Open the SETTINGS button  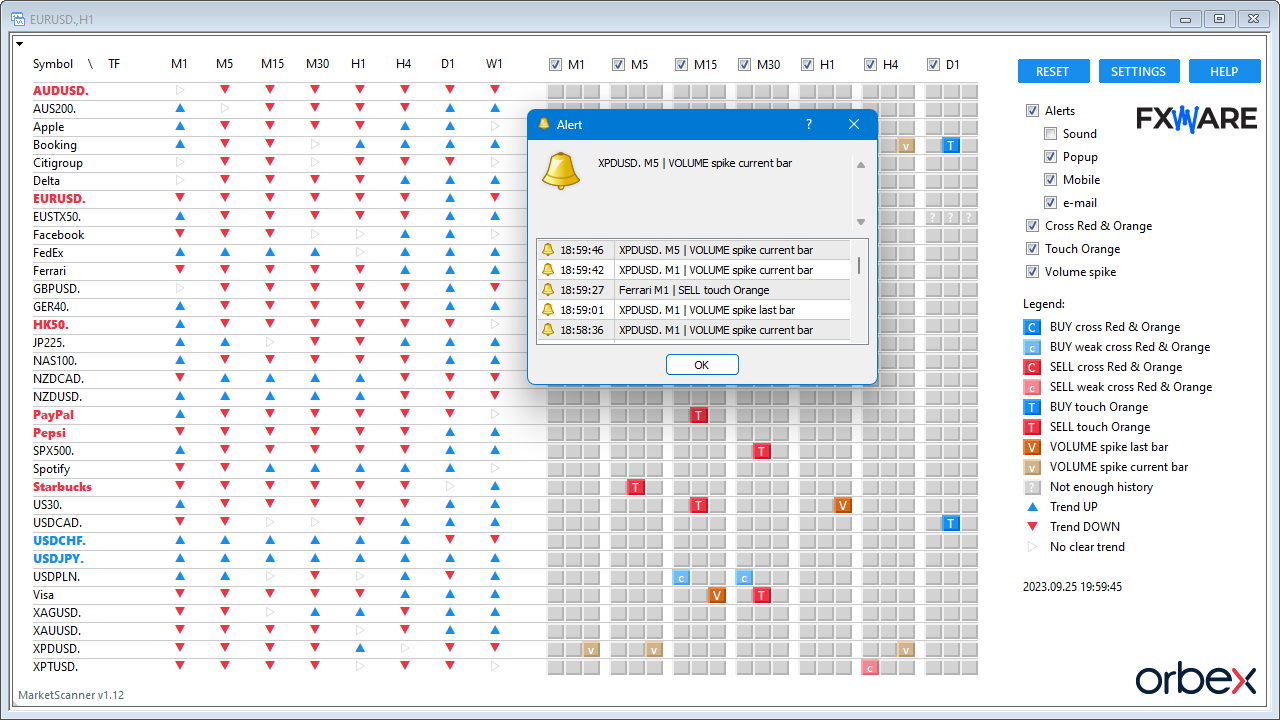(x=1138, y=71)
